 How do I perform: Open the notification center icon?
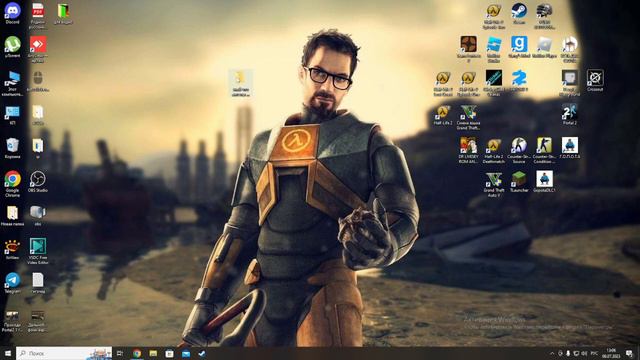(629, 353)
